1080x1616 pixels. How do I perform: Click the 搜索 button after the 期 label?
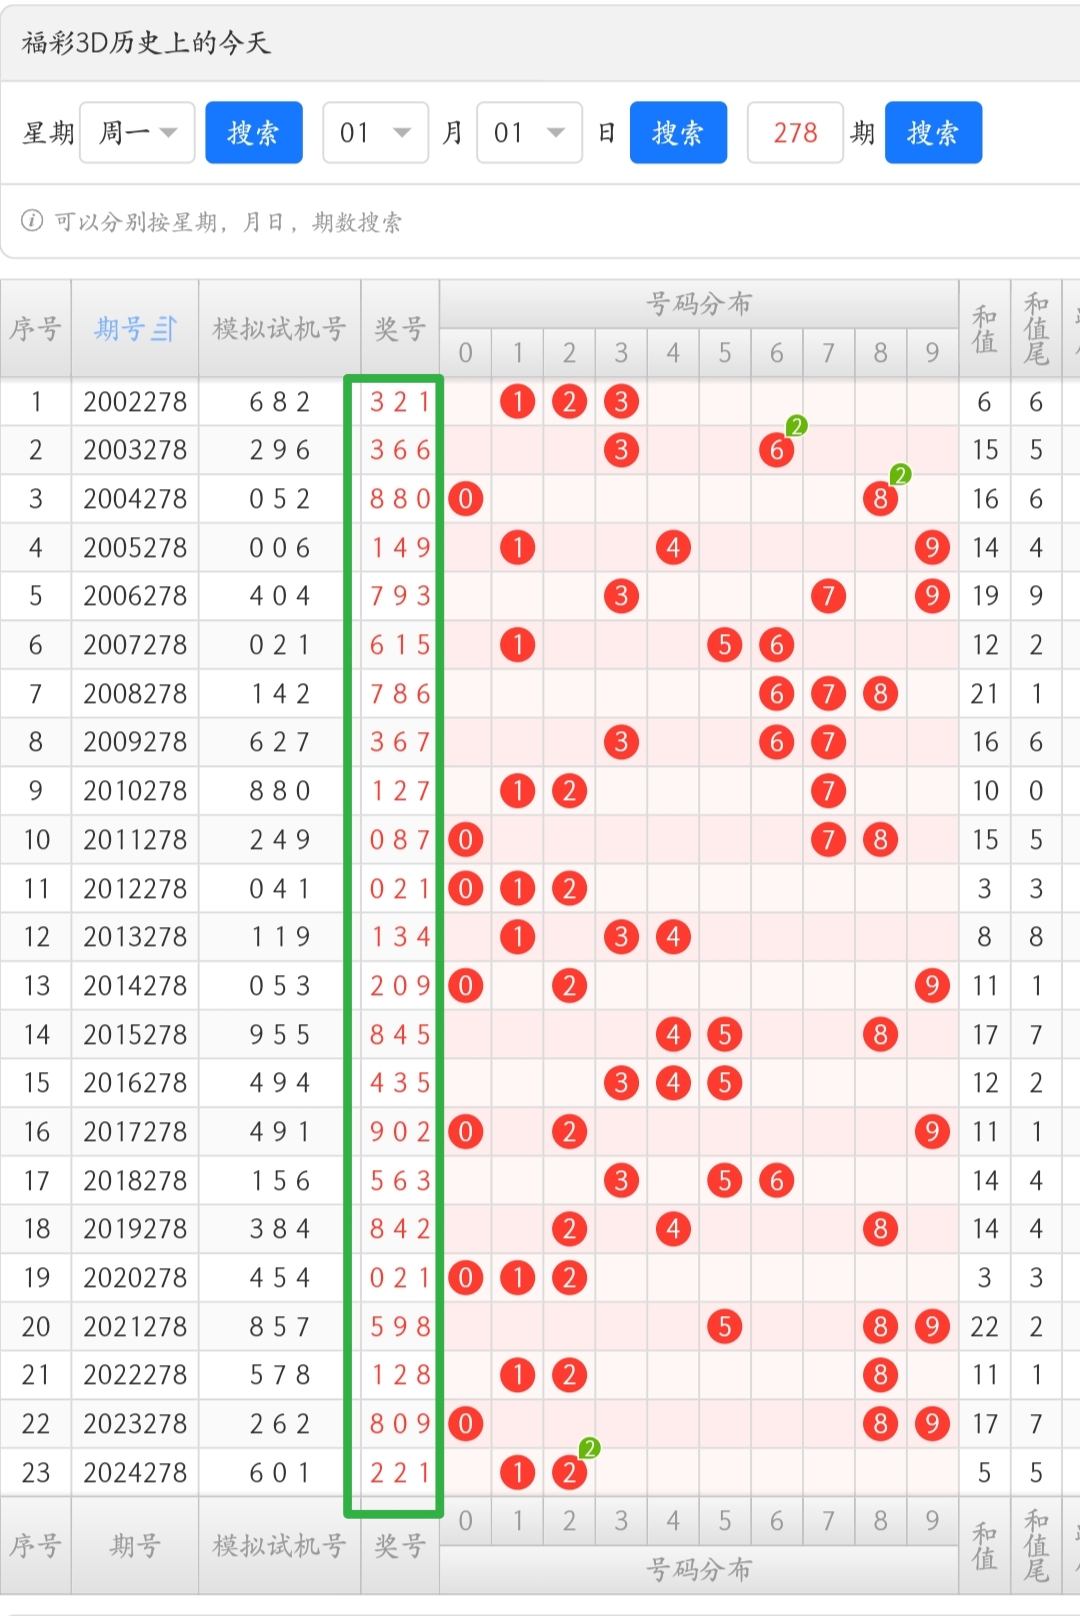point(933,132)
